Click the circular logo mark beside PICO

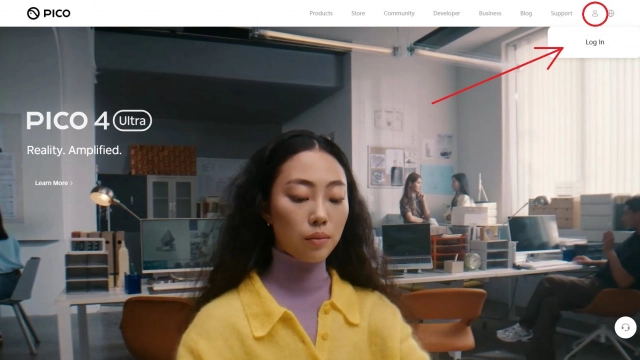click(33, 13)
